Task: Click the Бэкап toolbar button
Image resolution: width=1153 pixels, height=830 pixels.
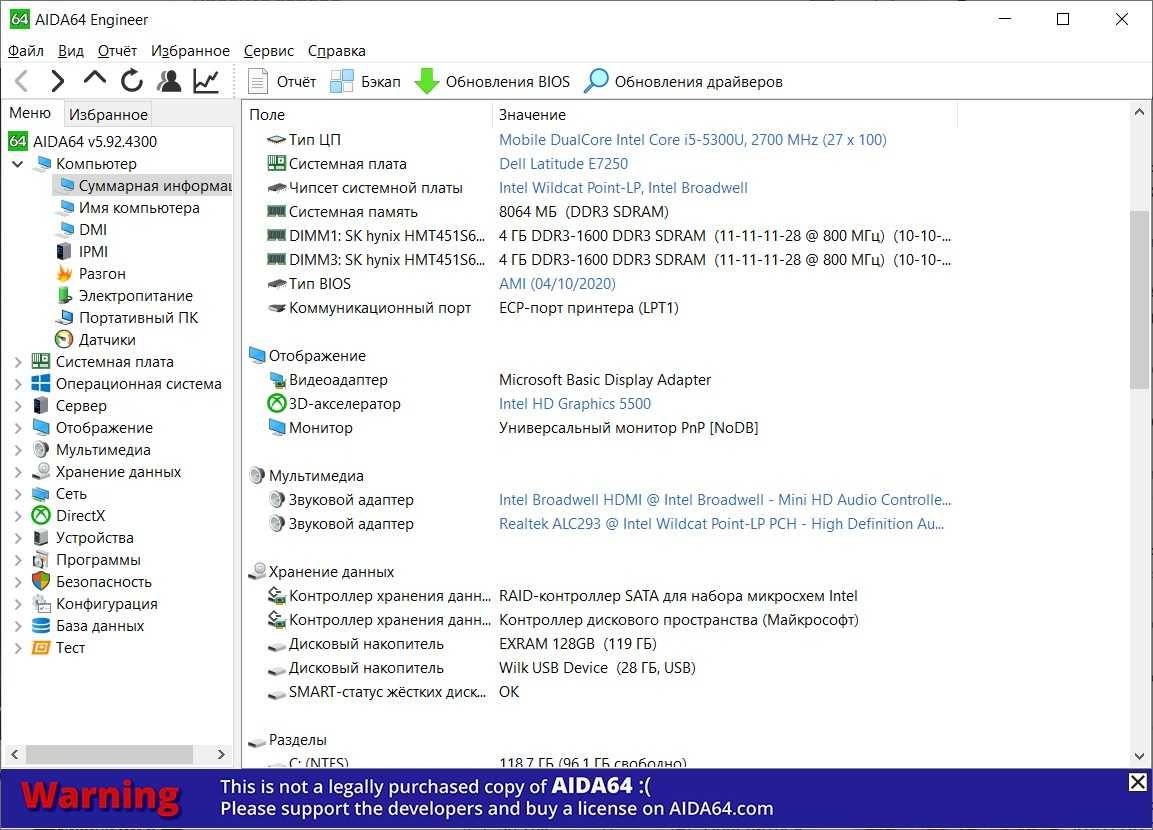Action: point(365,82)
